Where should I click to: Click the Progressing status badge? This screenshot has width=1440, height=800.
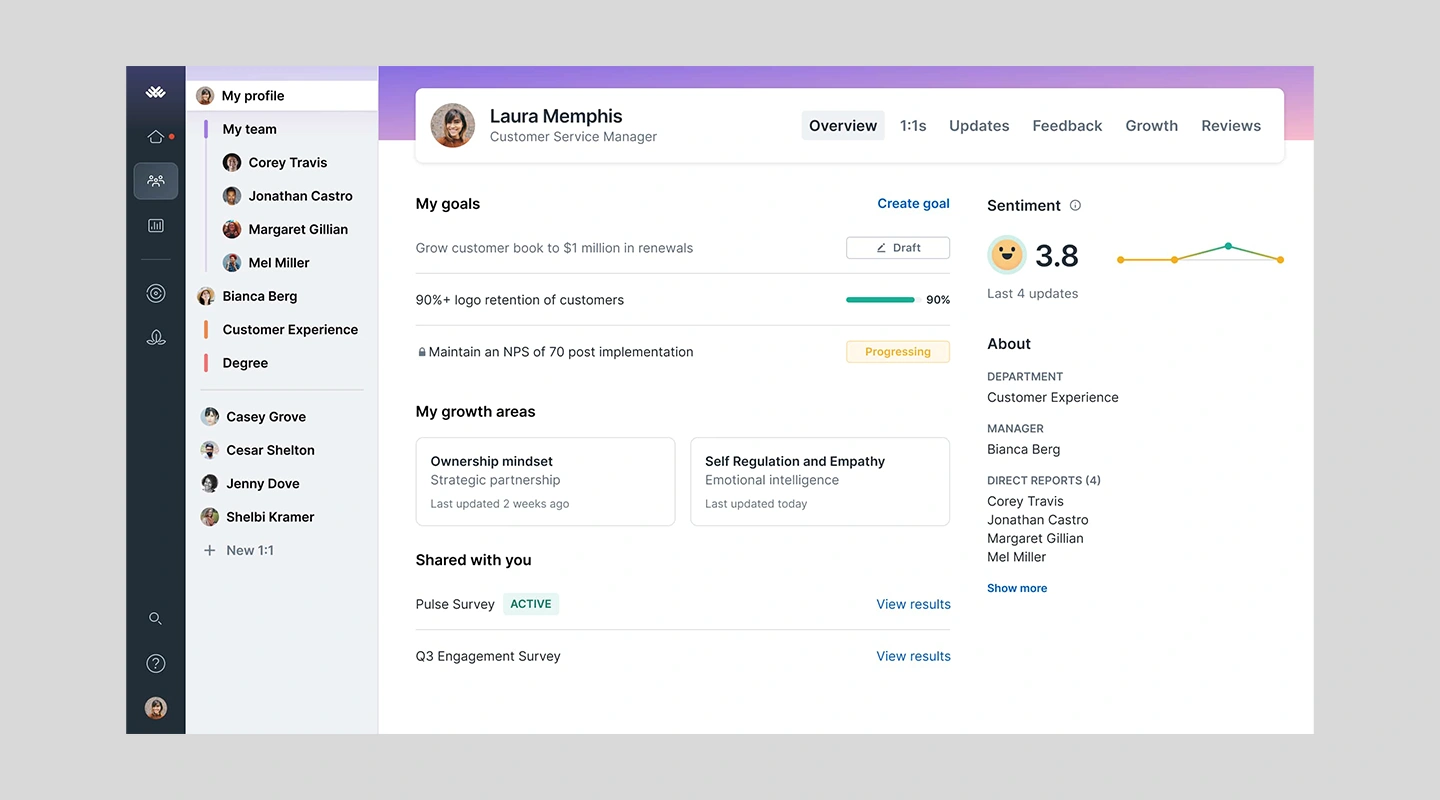point(898,352)
